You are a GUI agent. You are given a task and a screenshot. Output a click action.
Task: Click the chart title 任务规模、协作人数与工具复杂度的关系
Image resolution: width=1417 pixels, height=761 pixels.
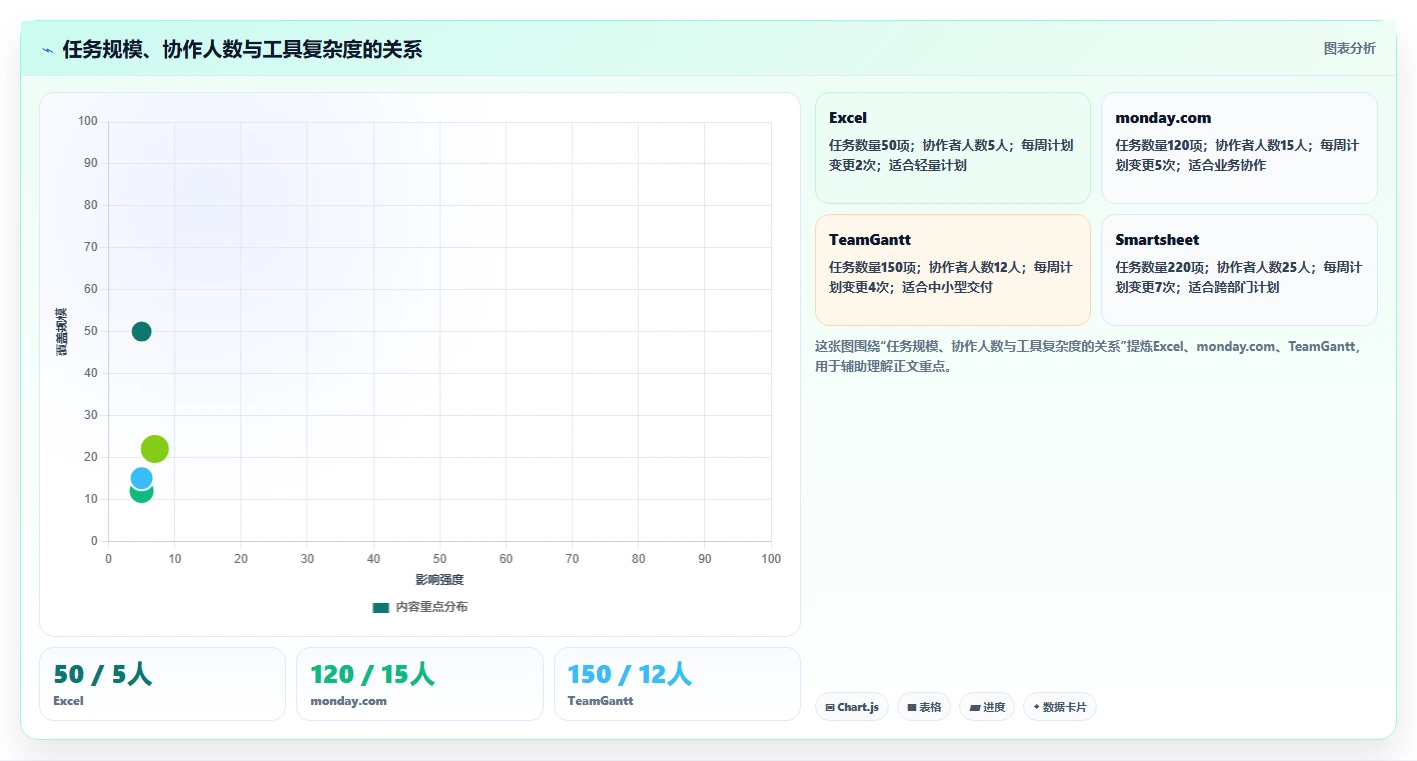click(242, 49)
